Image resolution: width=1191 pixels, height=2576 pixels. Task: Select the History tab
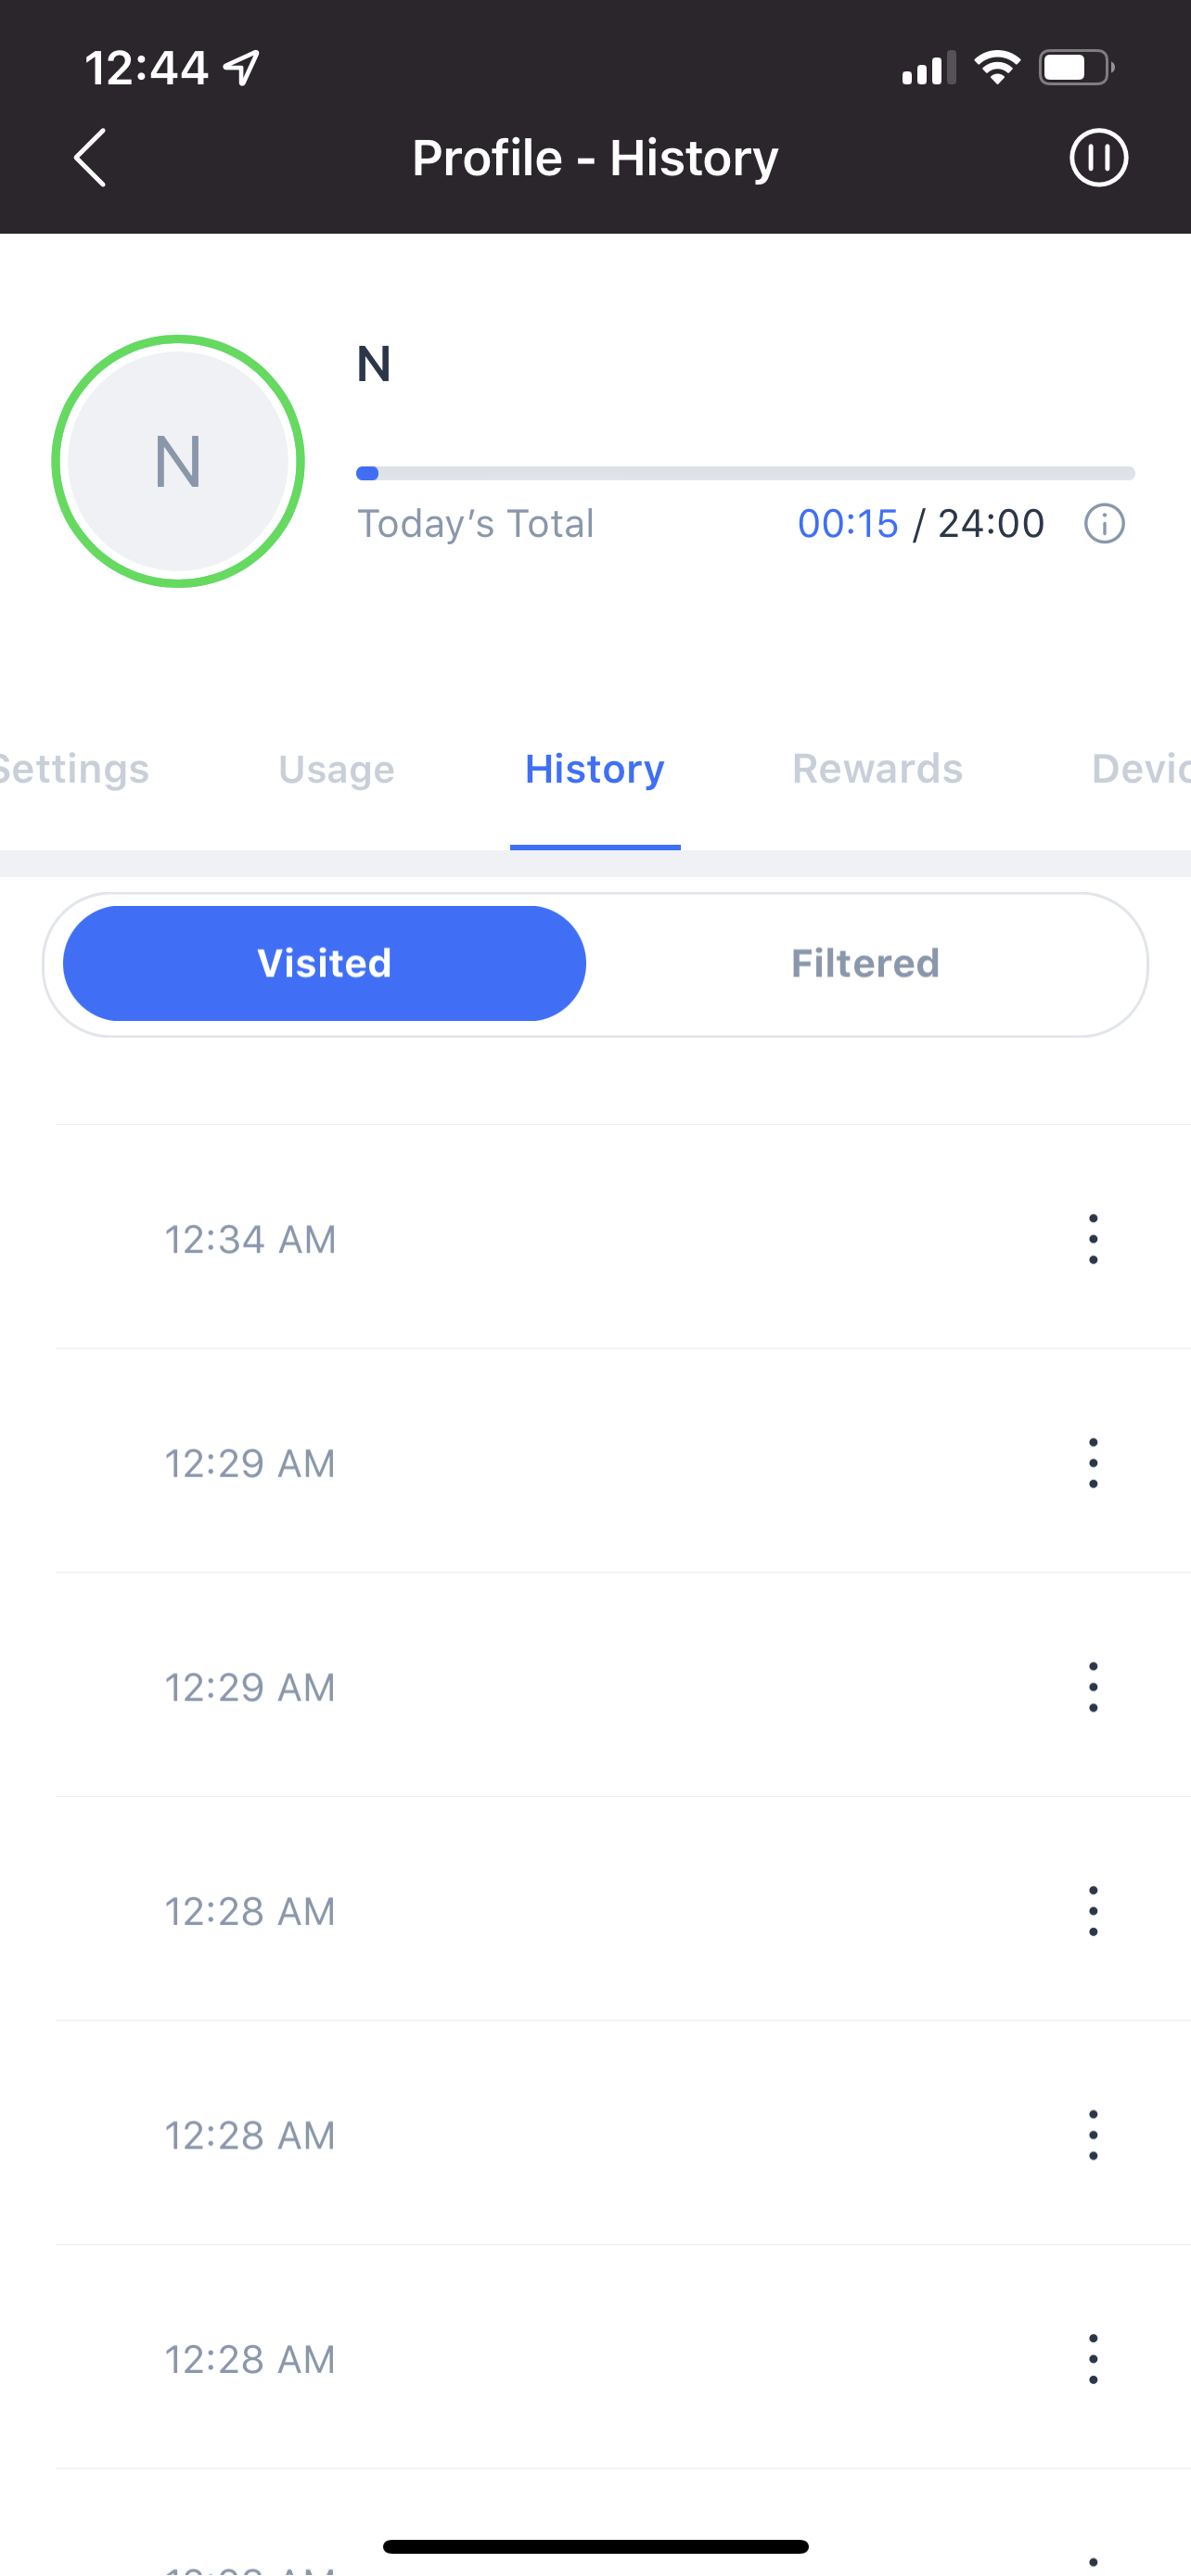click(595, 769)
